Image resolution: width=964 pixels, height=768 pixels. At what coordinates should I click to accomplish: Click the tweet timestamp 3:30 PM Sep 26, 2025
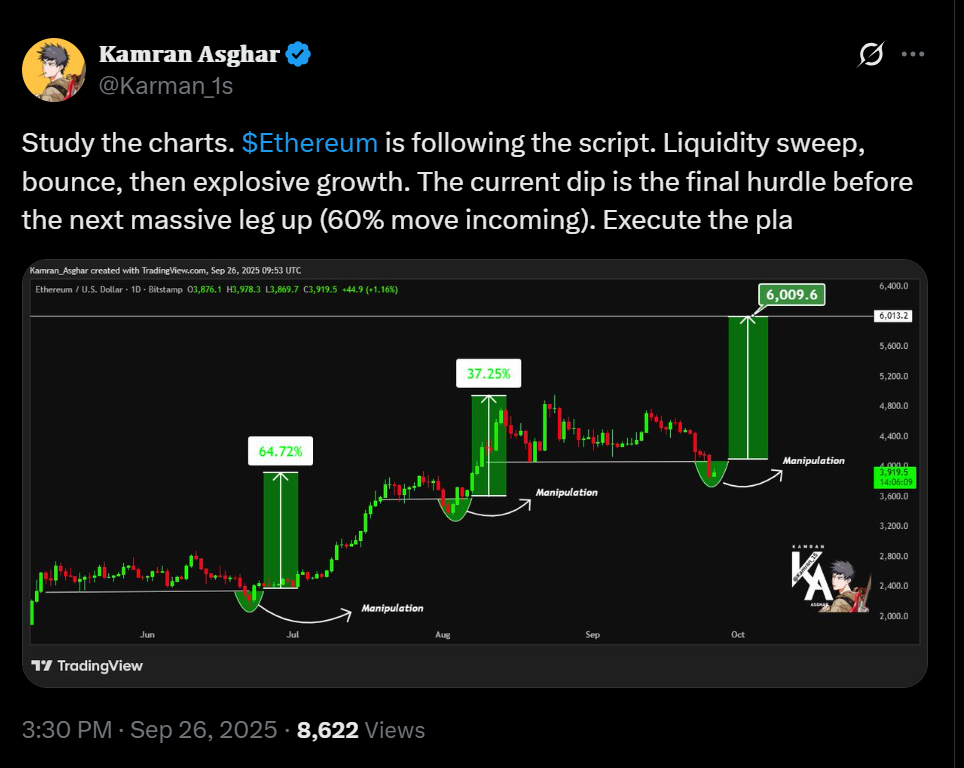[149, 731]
